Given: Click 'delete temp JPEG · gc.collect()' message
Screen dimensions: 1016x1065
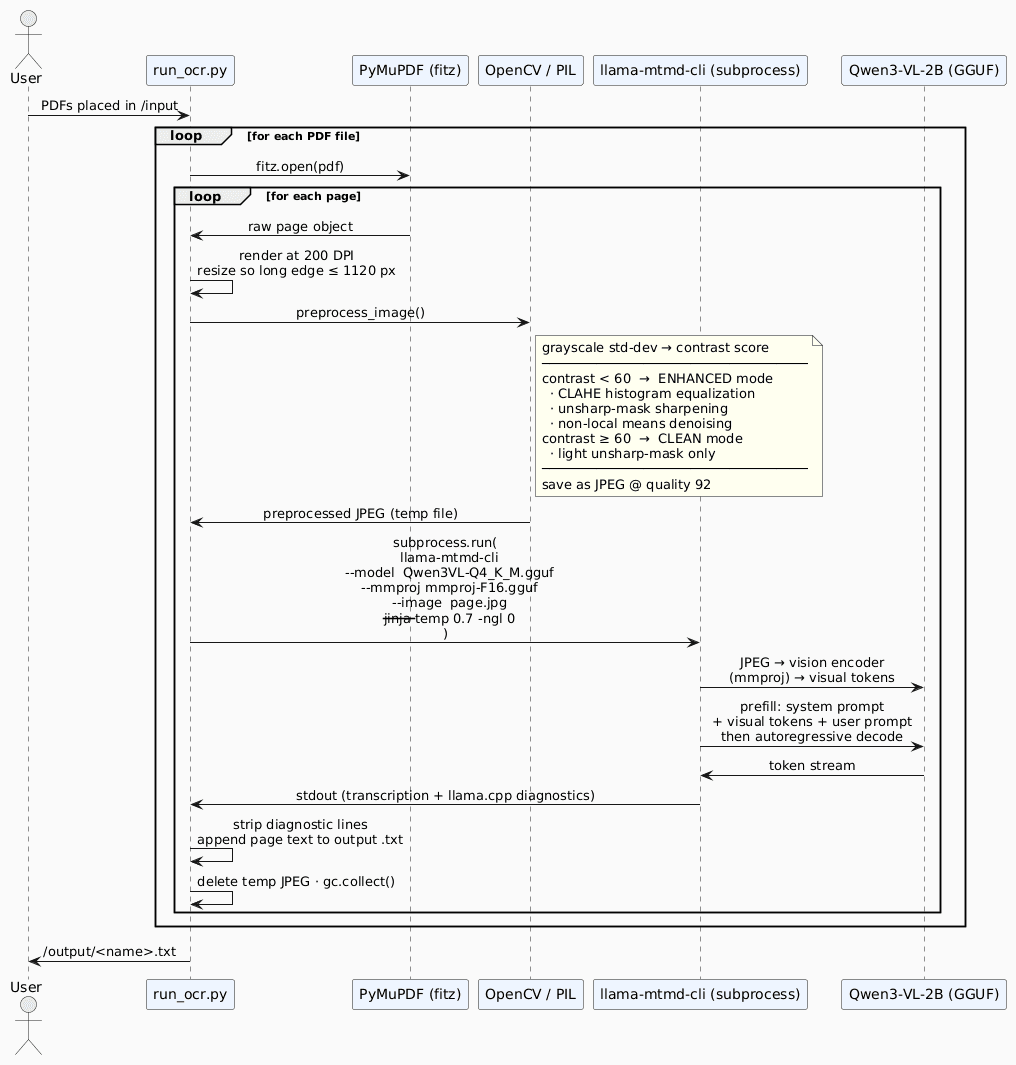Looking at the screenshot, I should 295,882.
